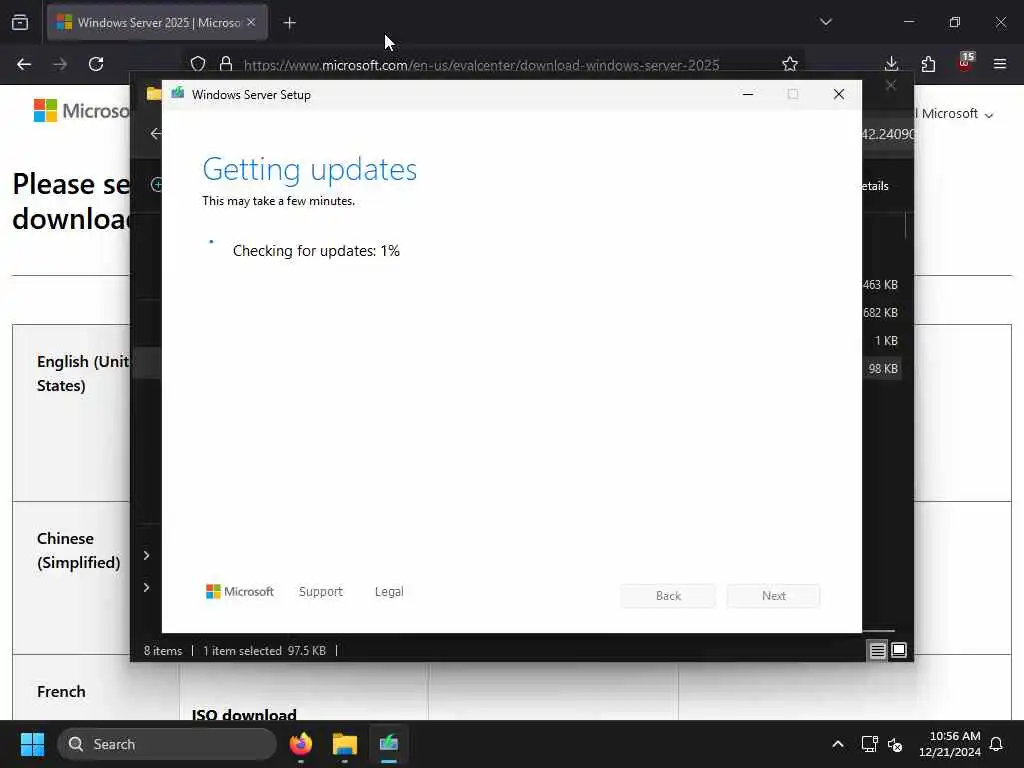
Task: Click the 98 KB file size entry
Action: pyautogui.click(x=883, y=369)
